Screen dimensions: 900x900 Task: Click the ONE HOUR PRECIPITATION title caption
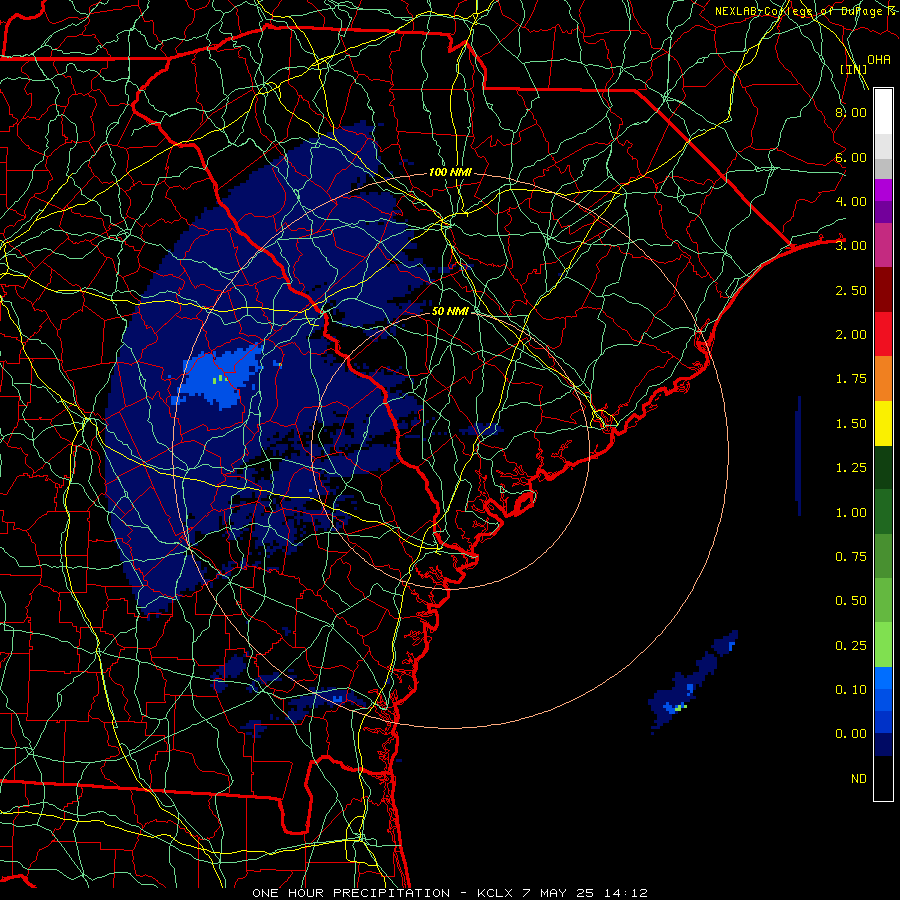coord(449,893)
